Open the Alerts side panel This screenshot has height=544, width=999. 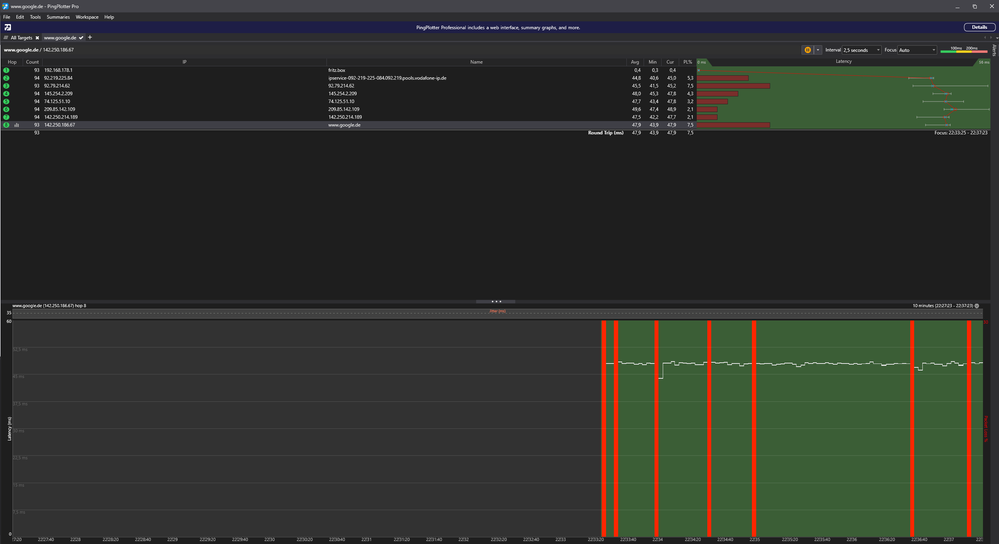995,50
